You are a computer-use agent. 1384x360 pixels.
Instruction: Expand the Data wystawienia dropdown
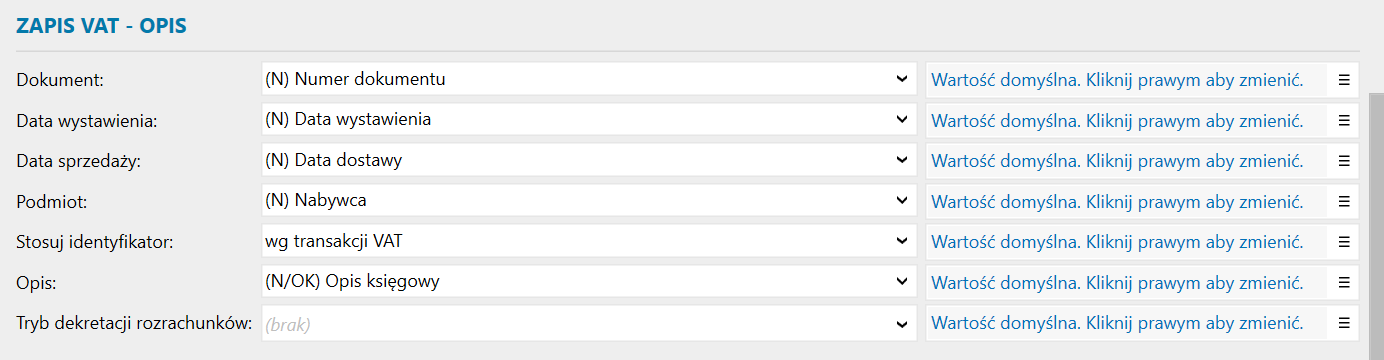tap(588, 120)
